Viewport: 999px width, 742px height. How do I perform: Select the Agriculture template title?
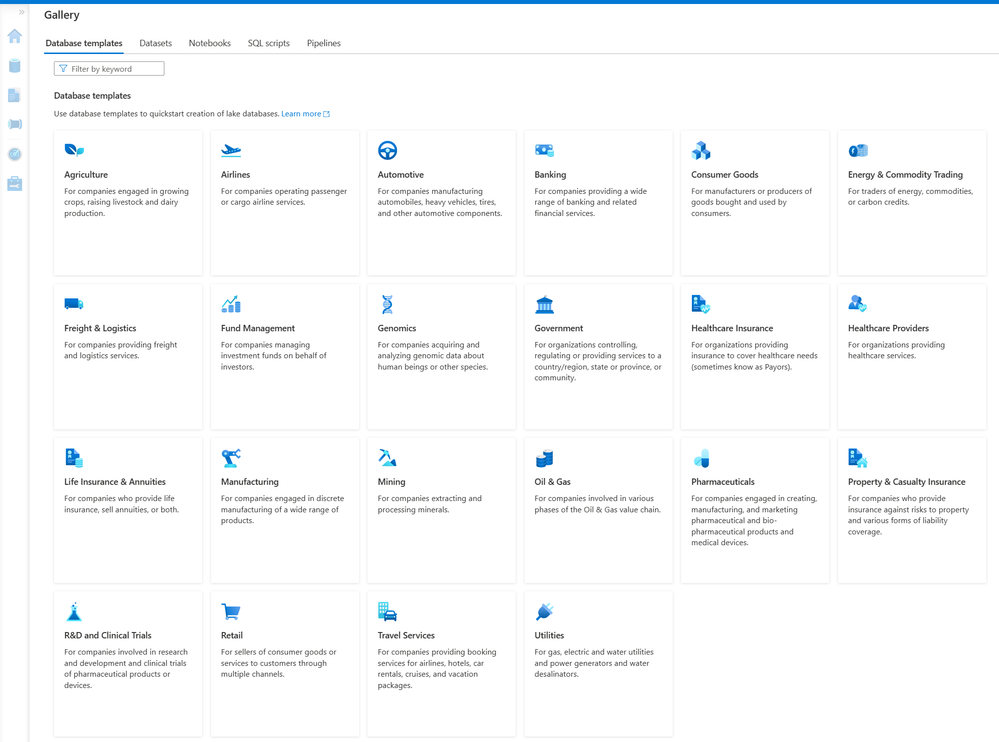(86, 175)
